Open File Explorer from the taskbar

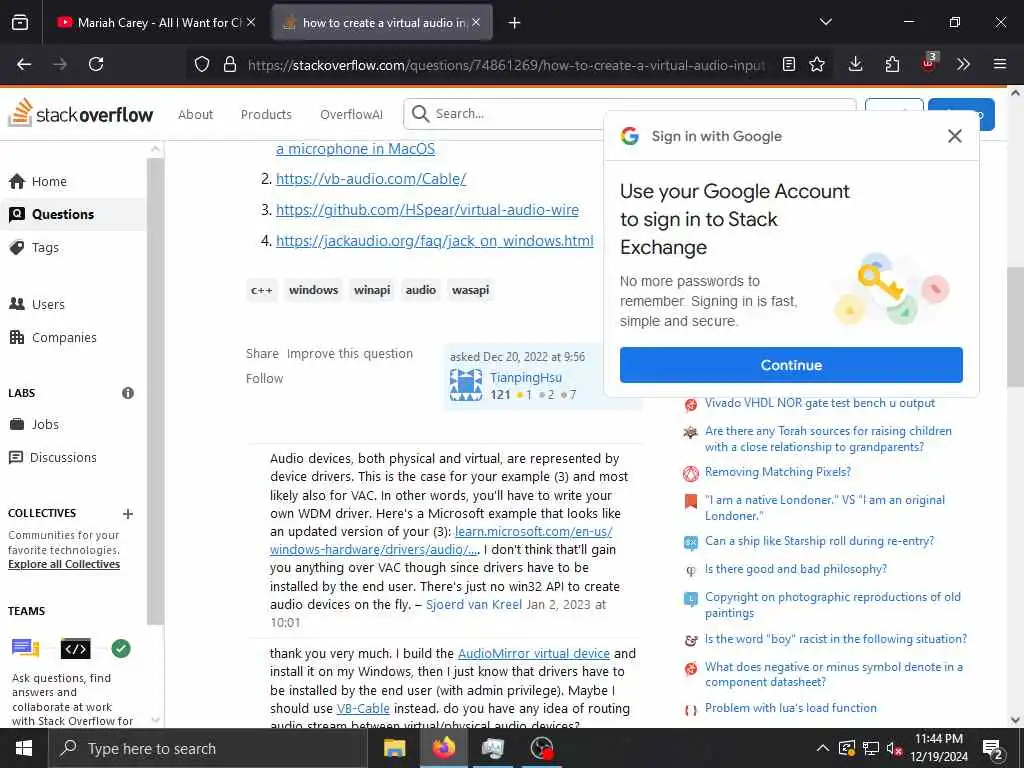pos(394,748)
